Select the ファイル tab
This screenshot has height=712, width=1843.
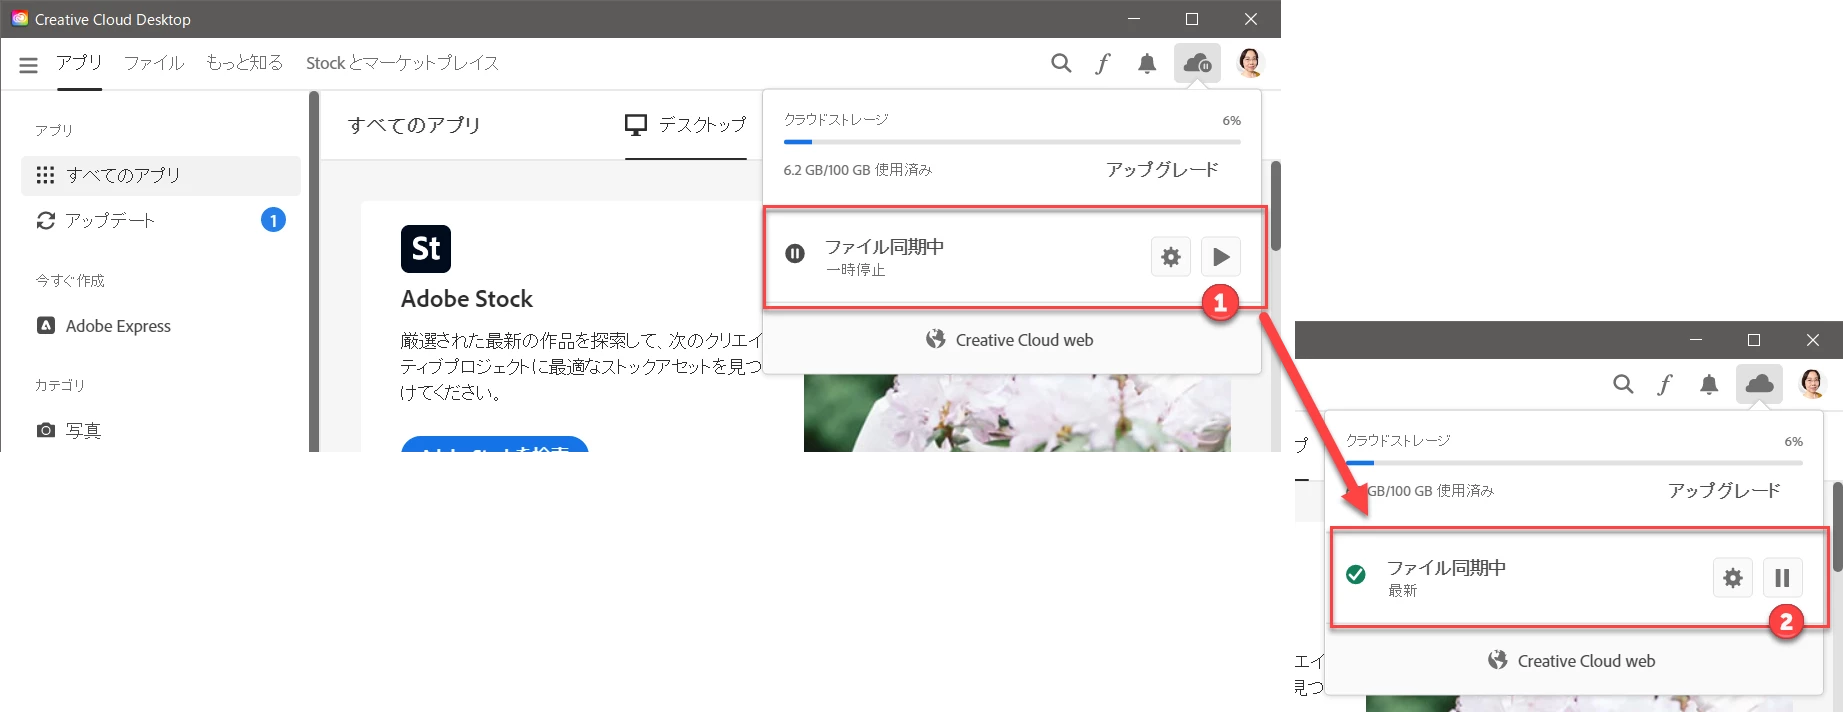click(154, 63)
